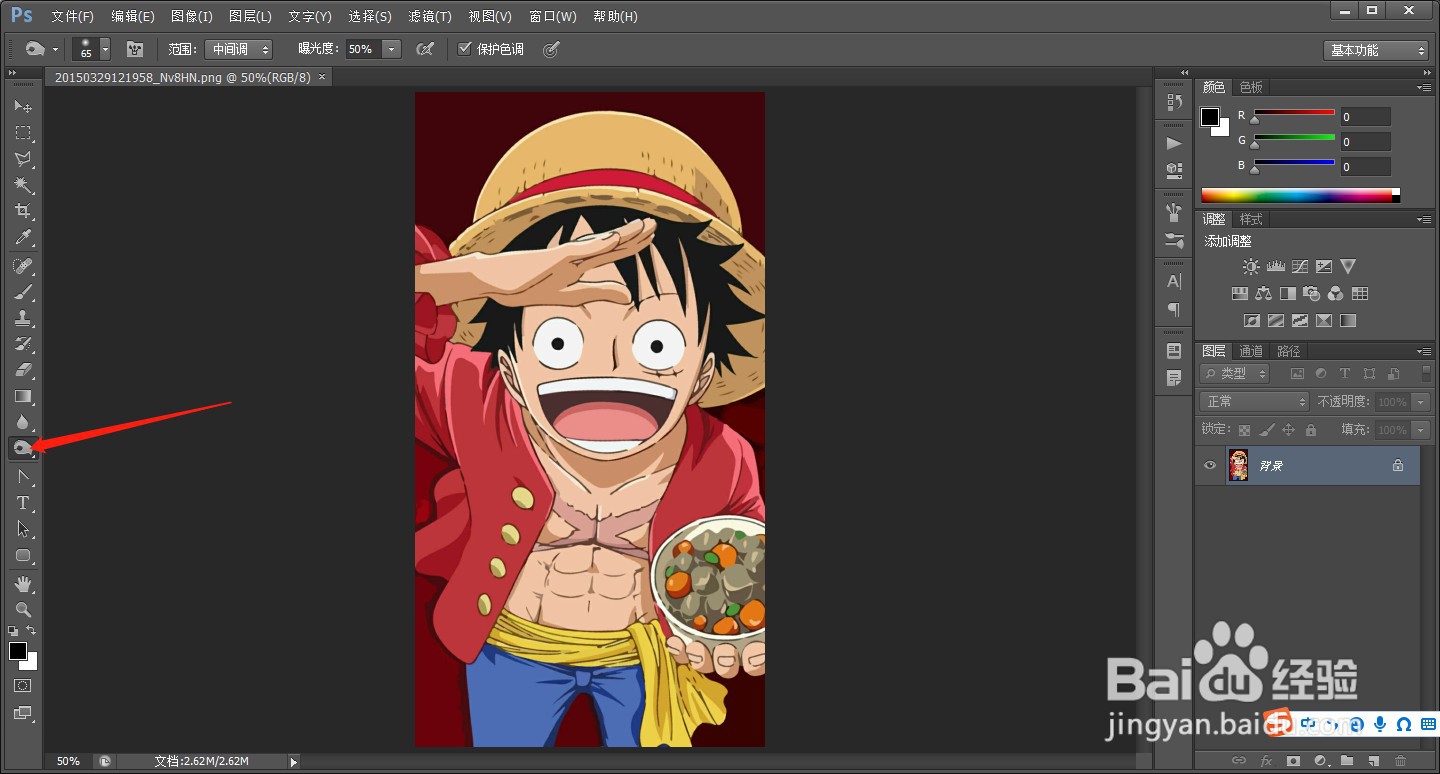The height and width of the screenshot is (774, 1440).
Task: Toggle the brush panel button in options bar
Action: coord(135,49)
